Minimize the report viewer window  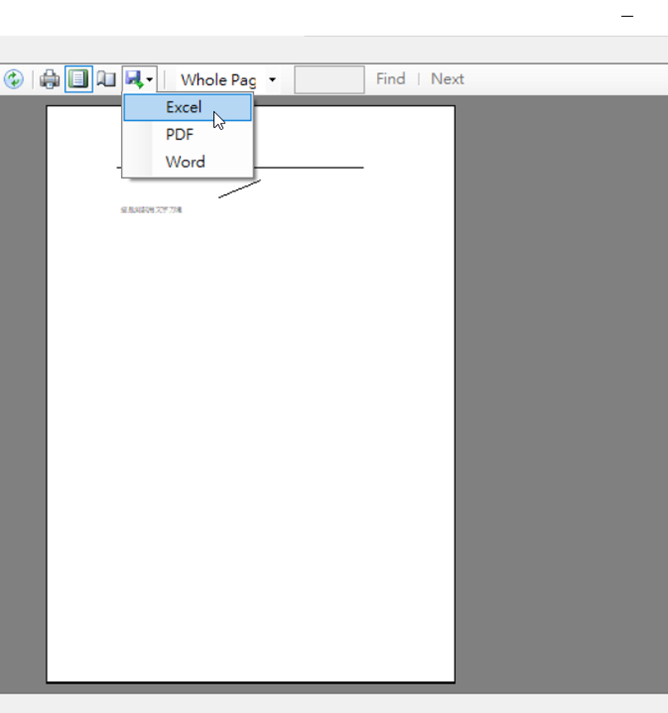pyautogui.click(x=627, y=16)
